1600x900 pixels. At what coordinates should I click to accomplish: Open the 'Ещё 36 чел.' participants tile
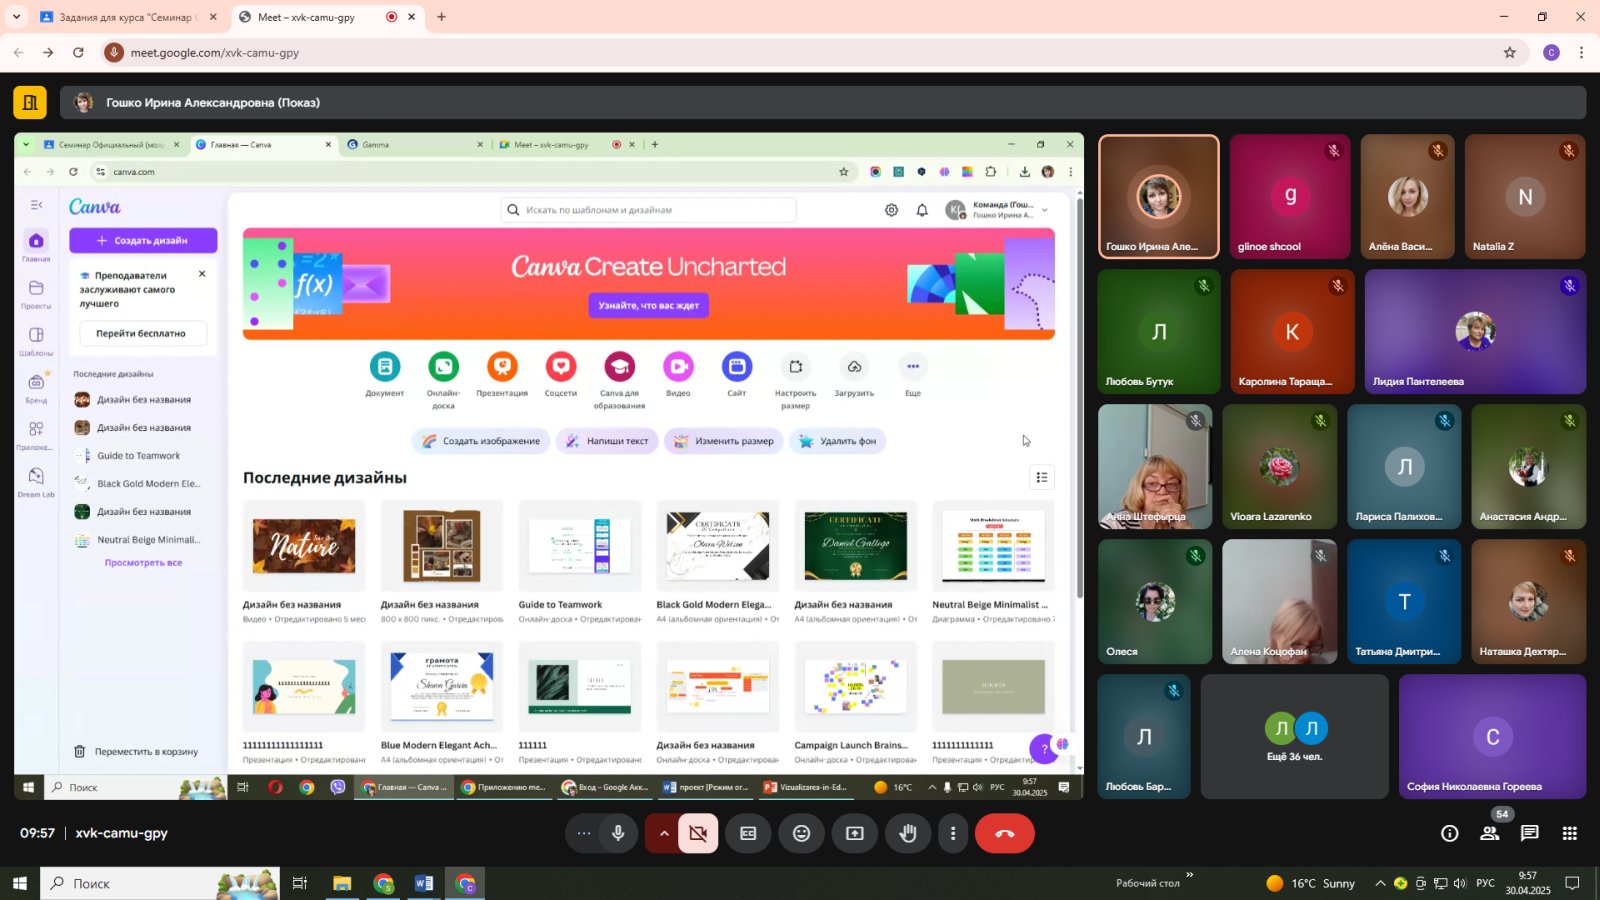coord(1294,737)
